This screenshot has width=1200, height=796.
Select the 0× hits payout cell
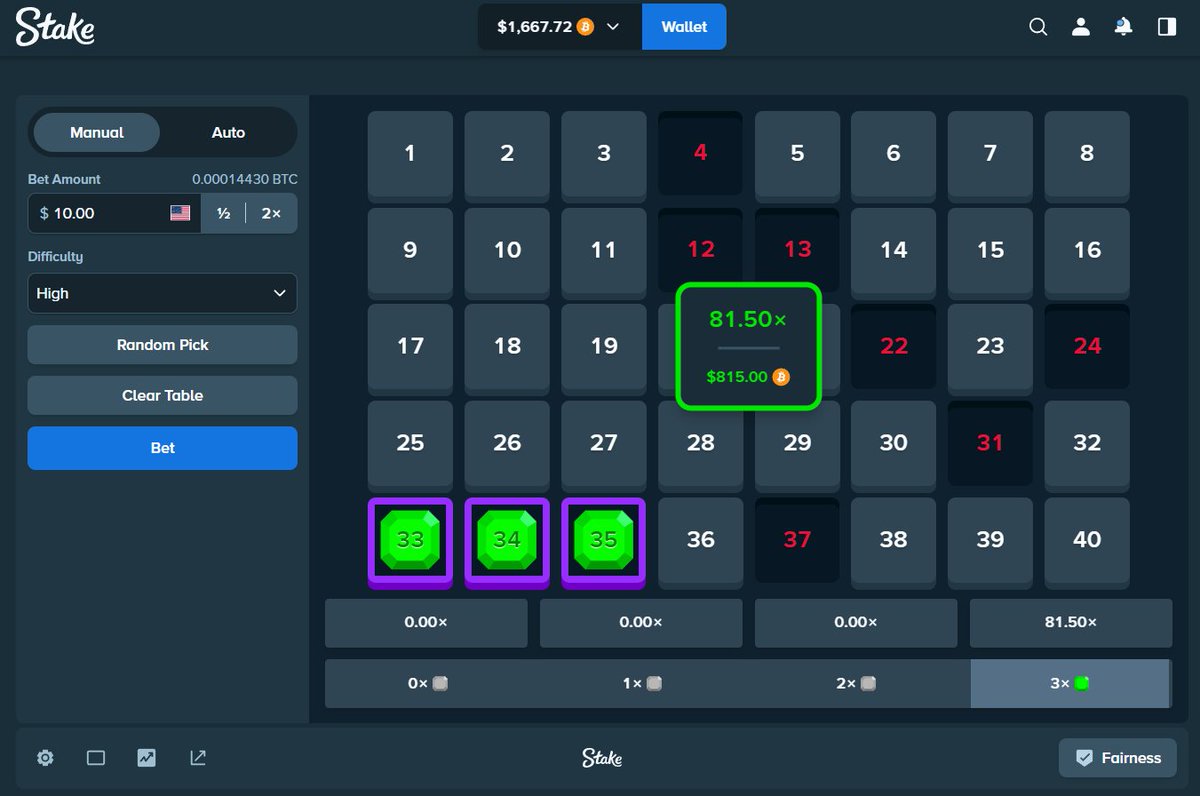427,684
